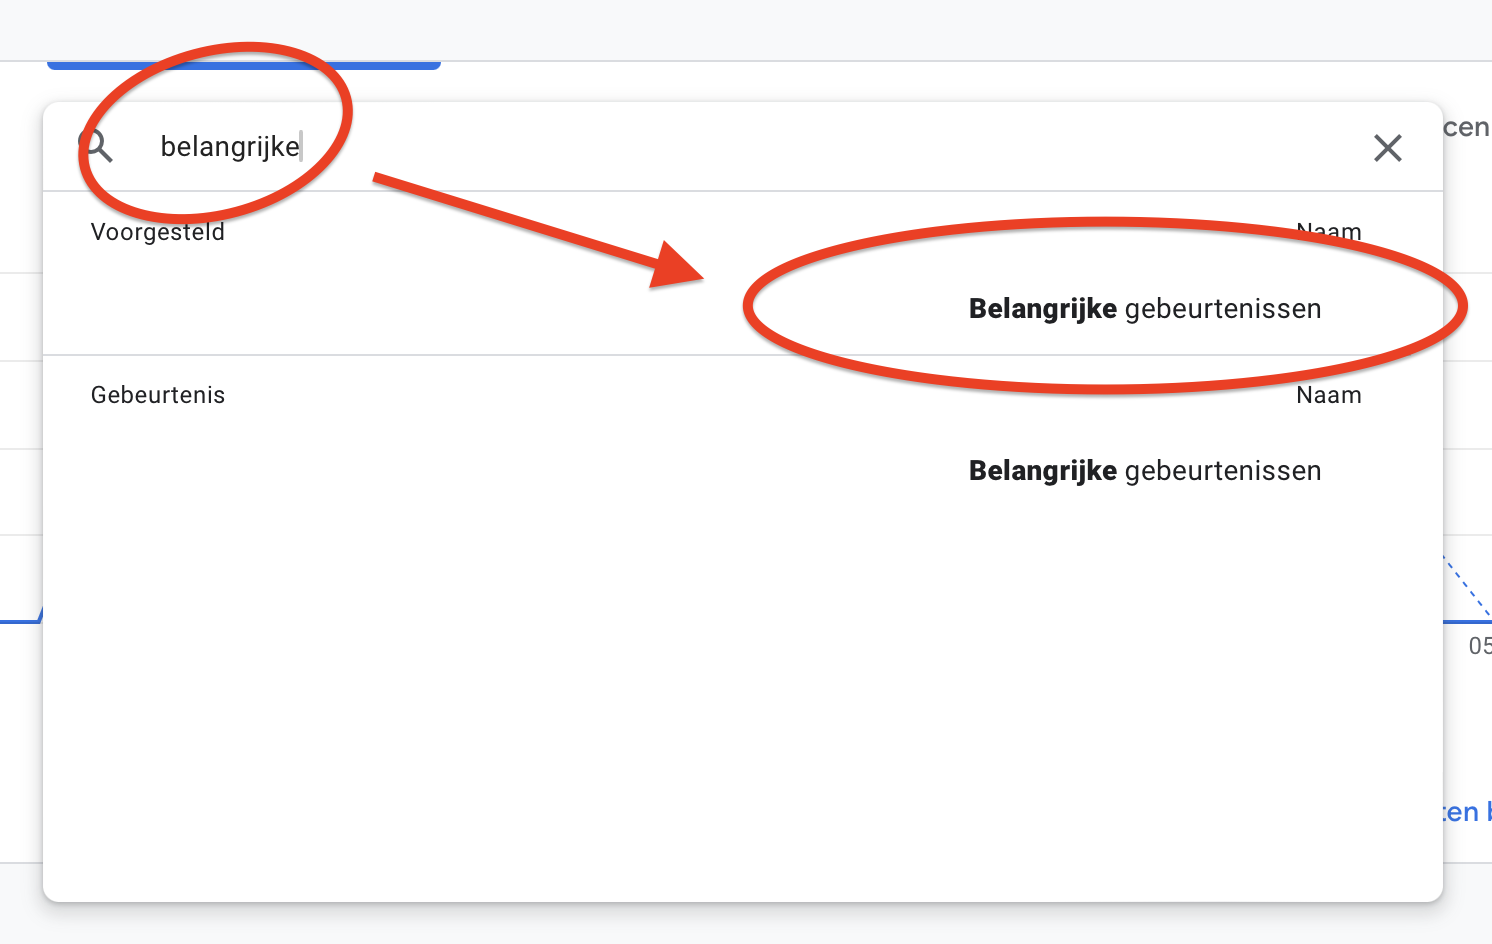Close the search panel with the X

[x=1387, y=148]
